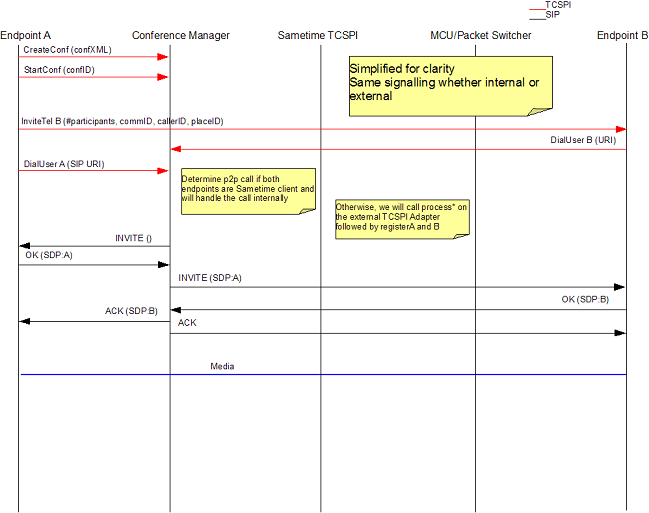Viewport: 649px width, 513px height.
Task: Click the red TCSPI legend line sample
Action: point(537,9)
